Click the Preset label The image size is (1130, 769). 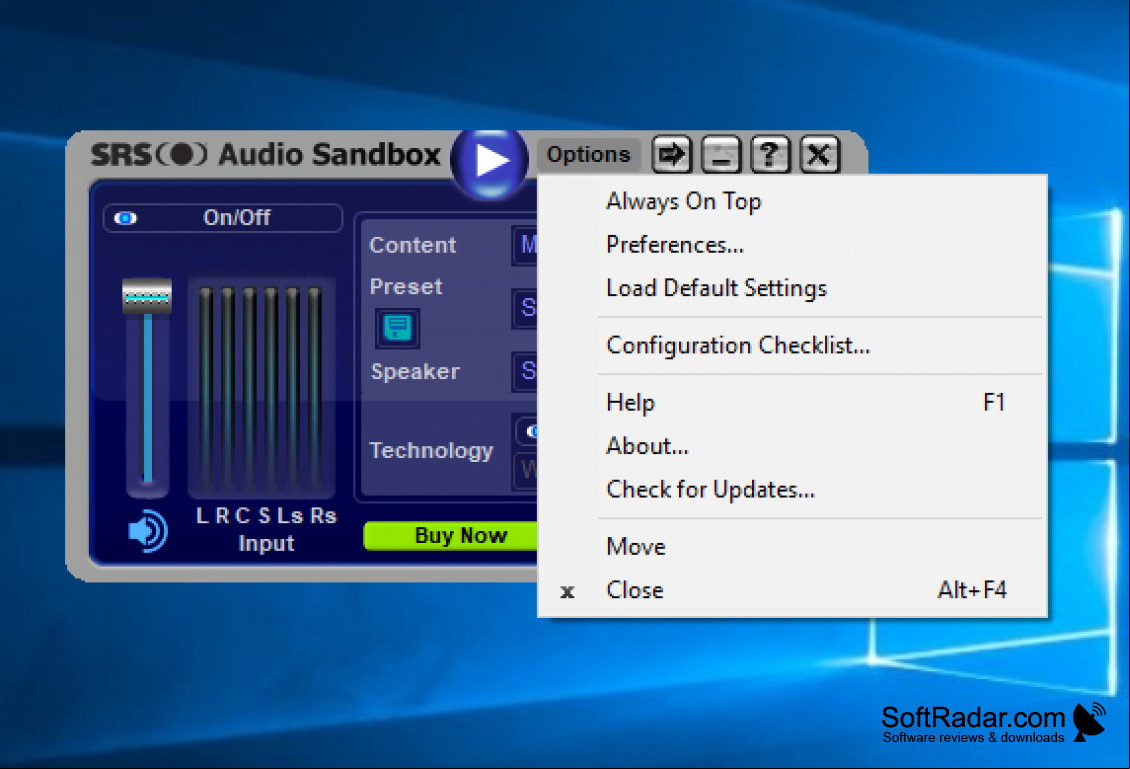(406, 286)
